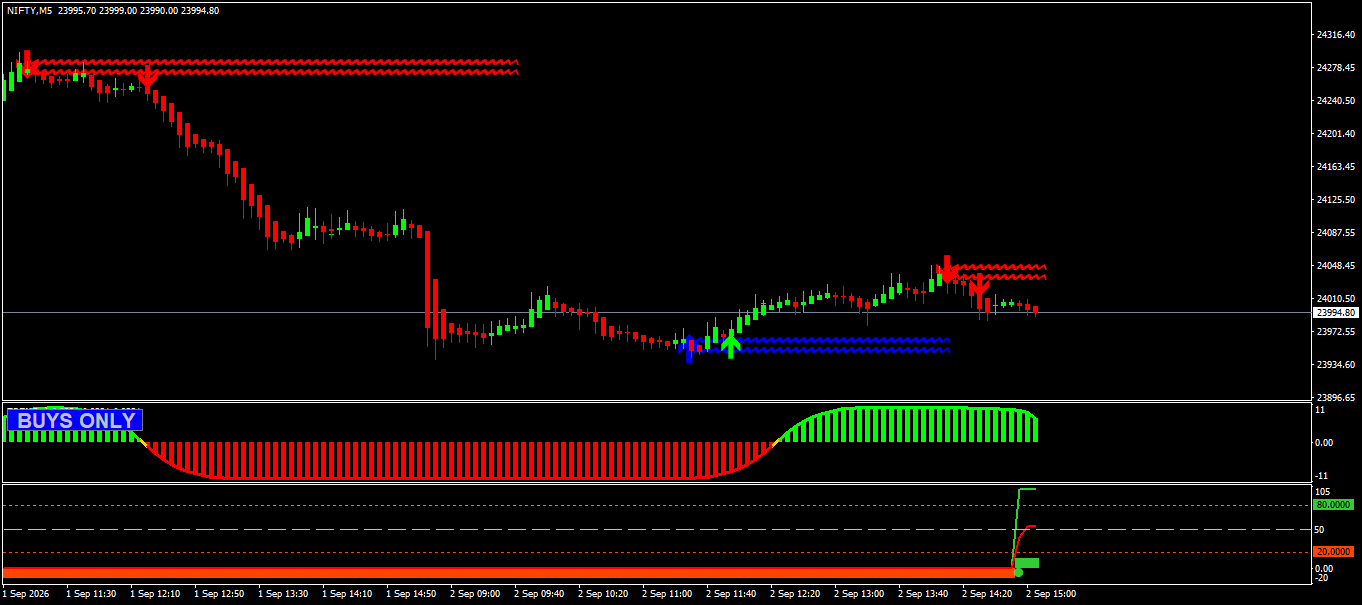
Task: Click the green dot in the oscillator panel
Action: click(1019, 573)
